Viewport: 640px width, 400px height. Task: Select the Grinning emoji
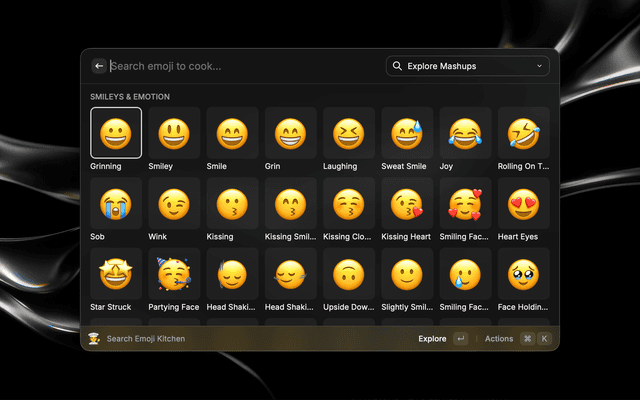pos(116,133)
